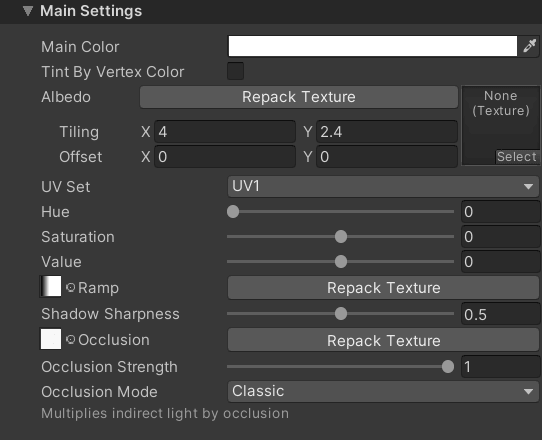Click the Occlusion object picker circle icon
The width and height of the screenshot is (542, 440).
click(70, 340)
